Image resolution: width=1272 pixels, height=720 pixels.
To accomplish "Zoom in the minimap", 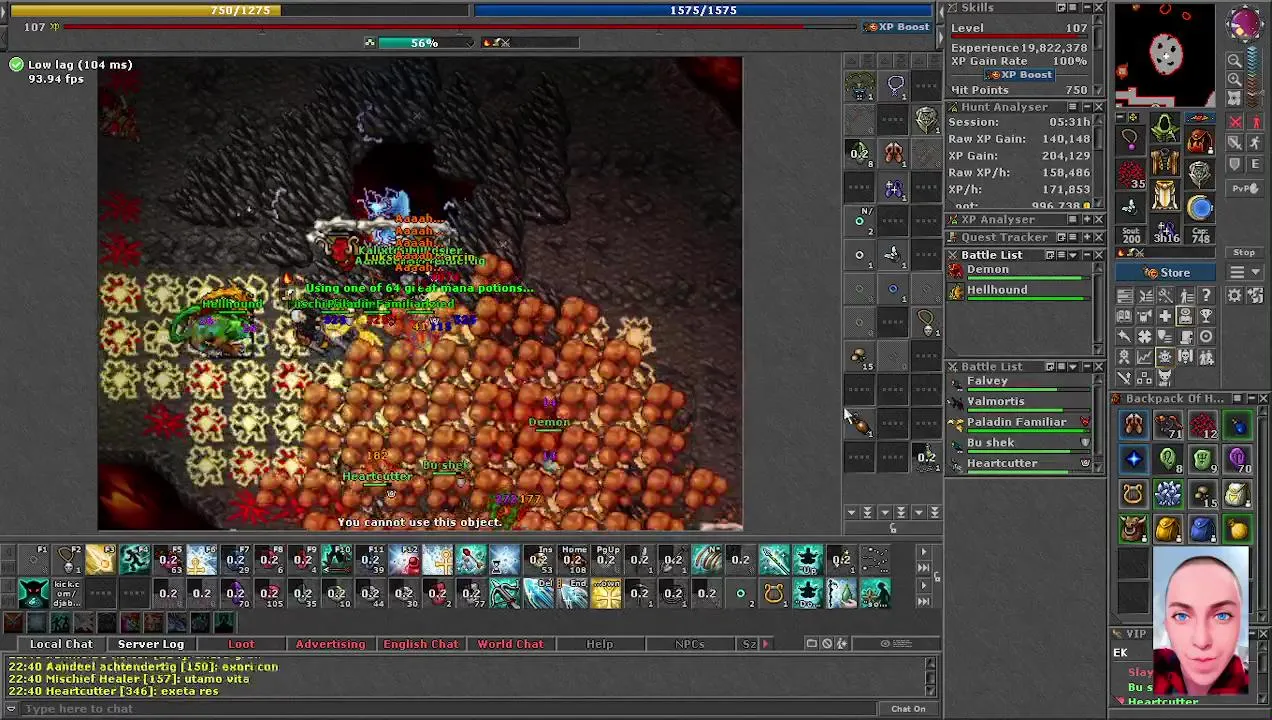I will click(x=1235, y=79).
